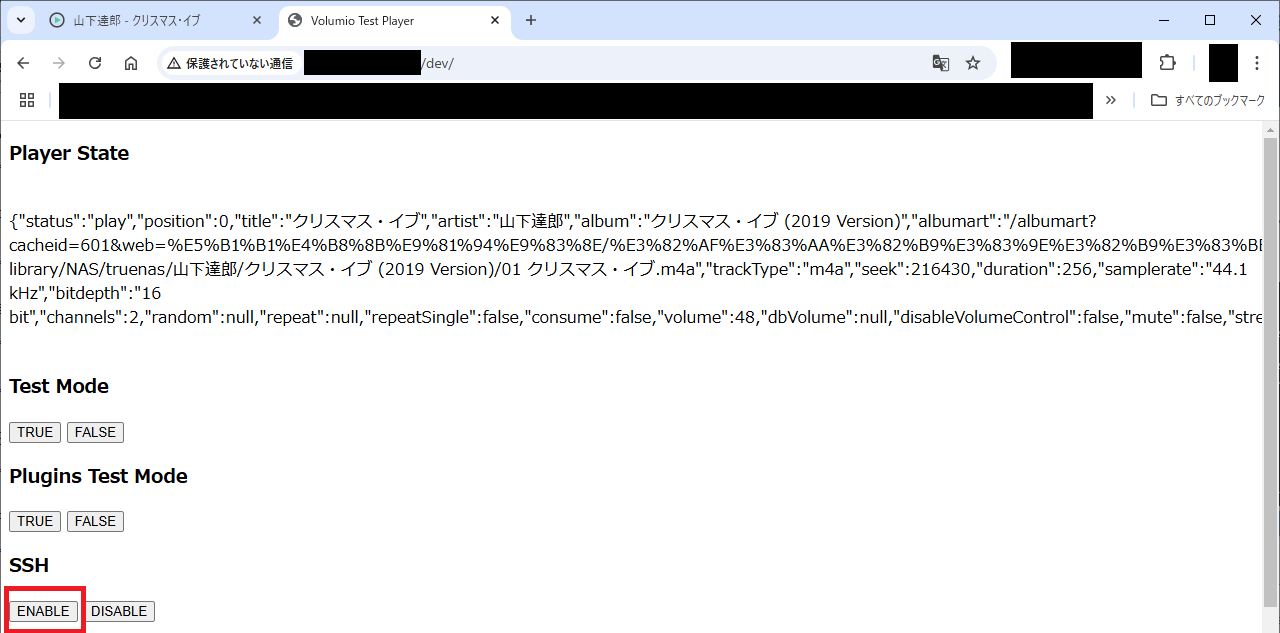Image resolution: width=1280 pixels, height=633 pixels.
Task: Open the browser home page
Action: (131, 63)
